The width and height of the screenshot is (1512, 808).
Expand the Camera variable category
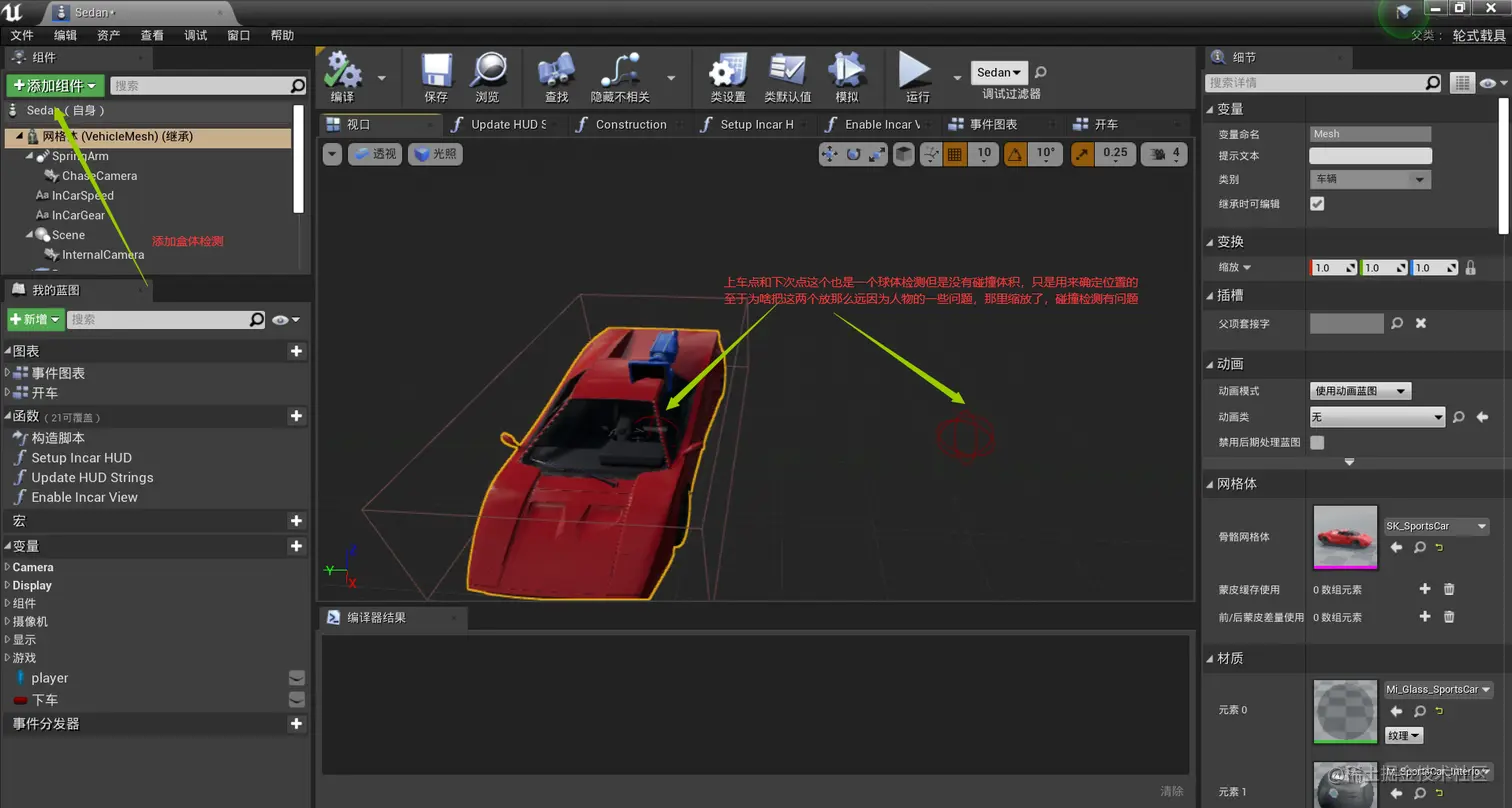point(8,567)
